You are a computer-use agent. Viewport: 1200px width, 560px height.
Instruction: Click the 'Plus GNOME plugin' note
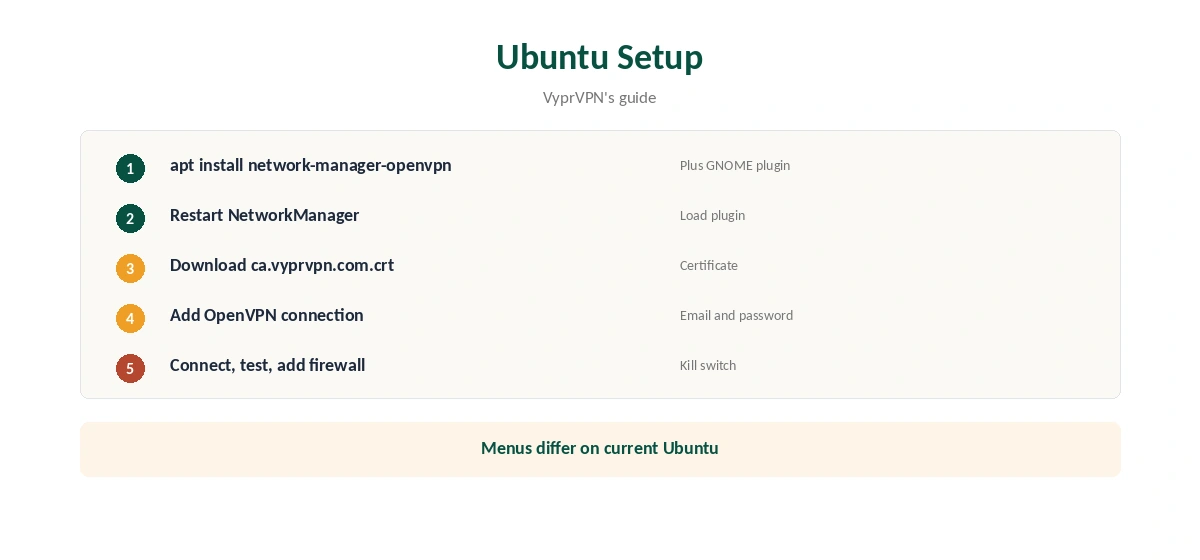pyautogui.click(x=735, y=165)
